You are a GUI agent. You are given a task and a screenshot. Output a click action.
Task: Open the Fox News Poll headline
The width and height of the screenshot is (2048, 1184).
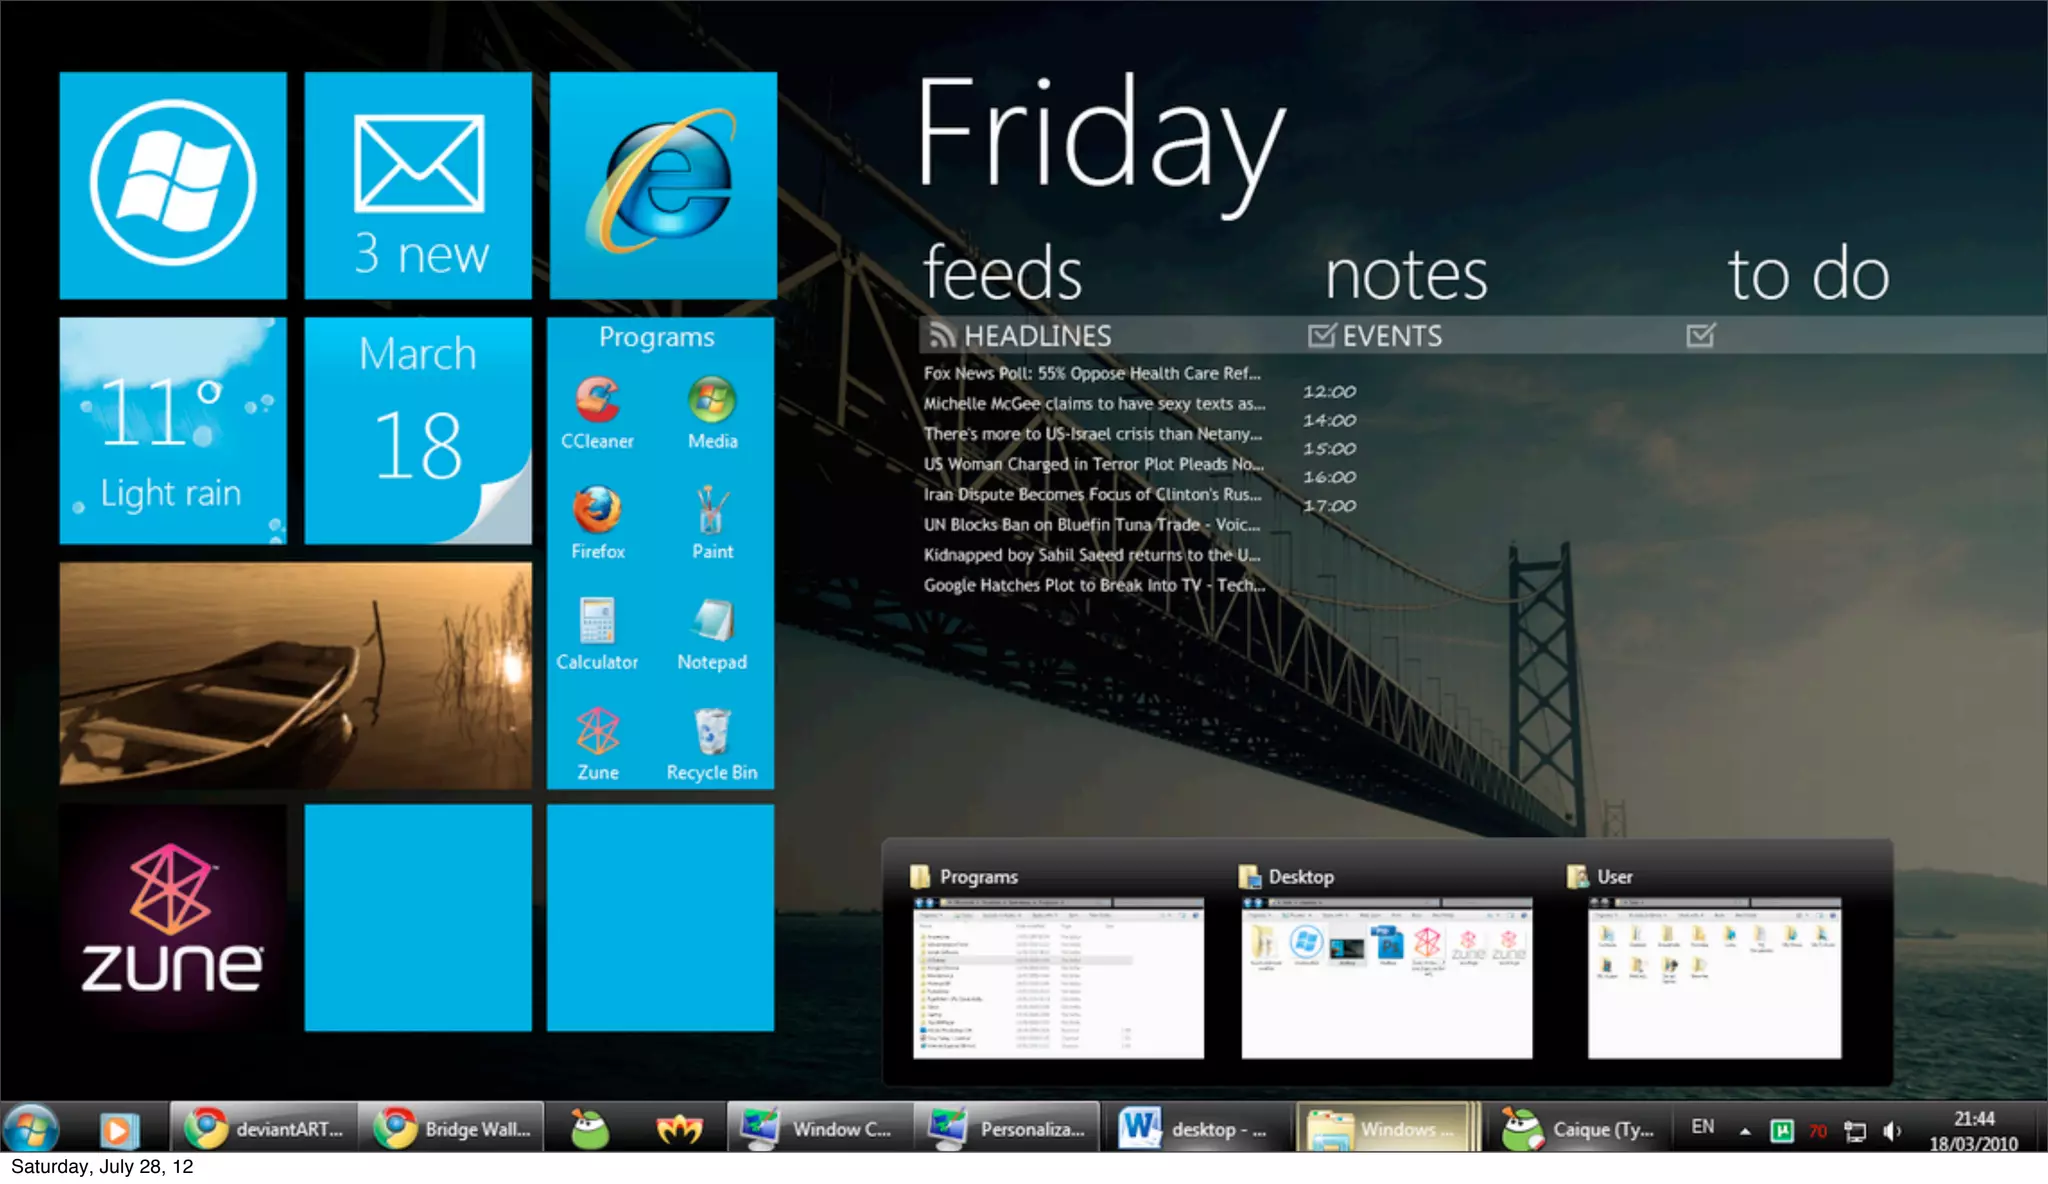click(1092, 373)
